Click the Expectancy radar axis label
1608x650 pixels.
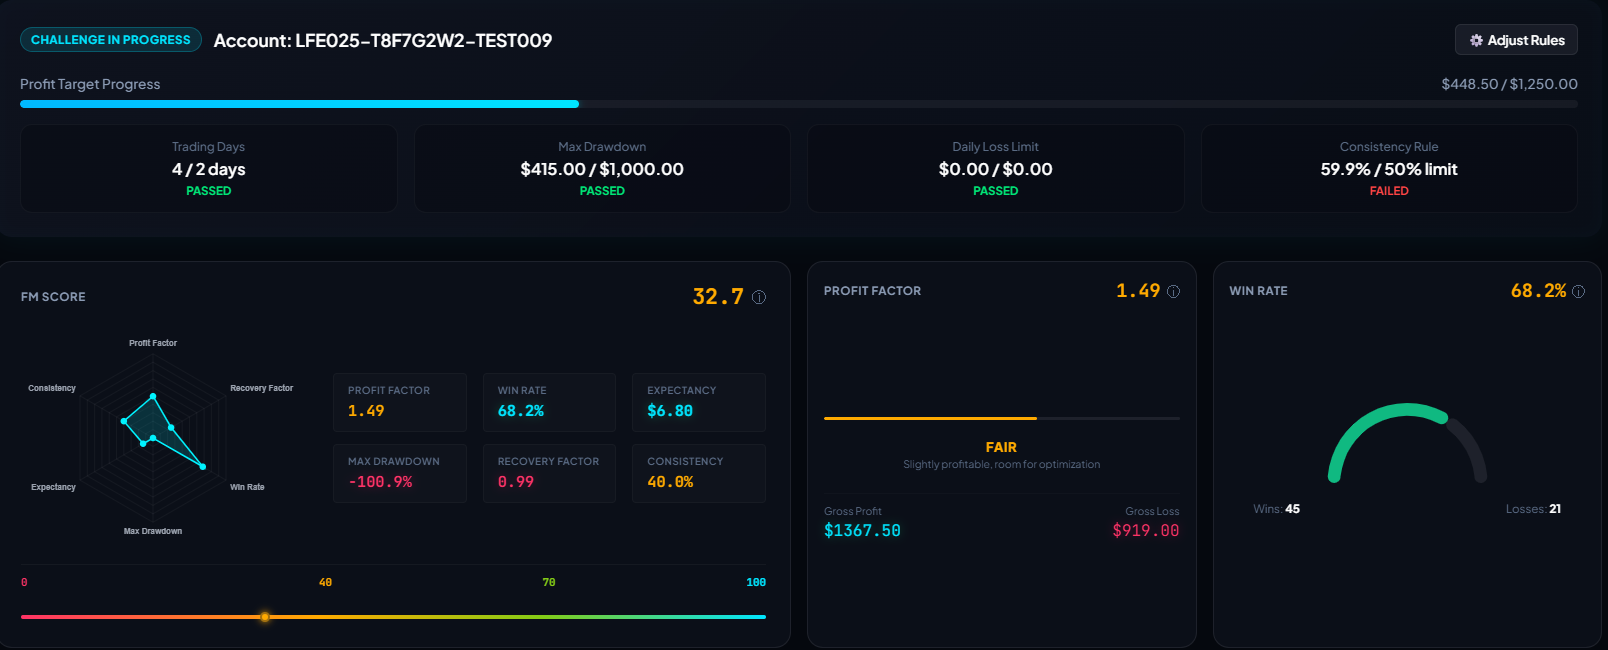53,487
